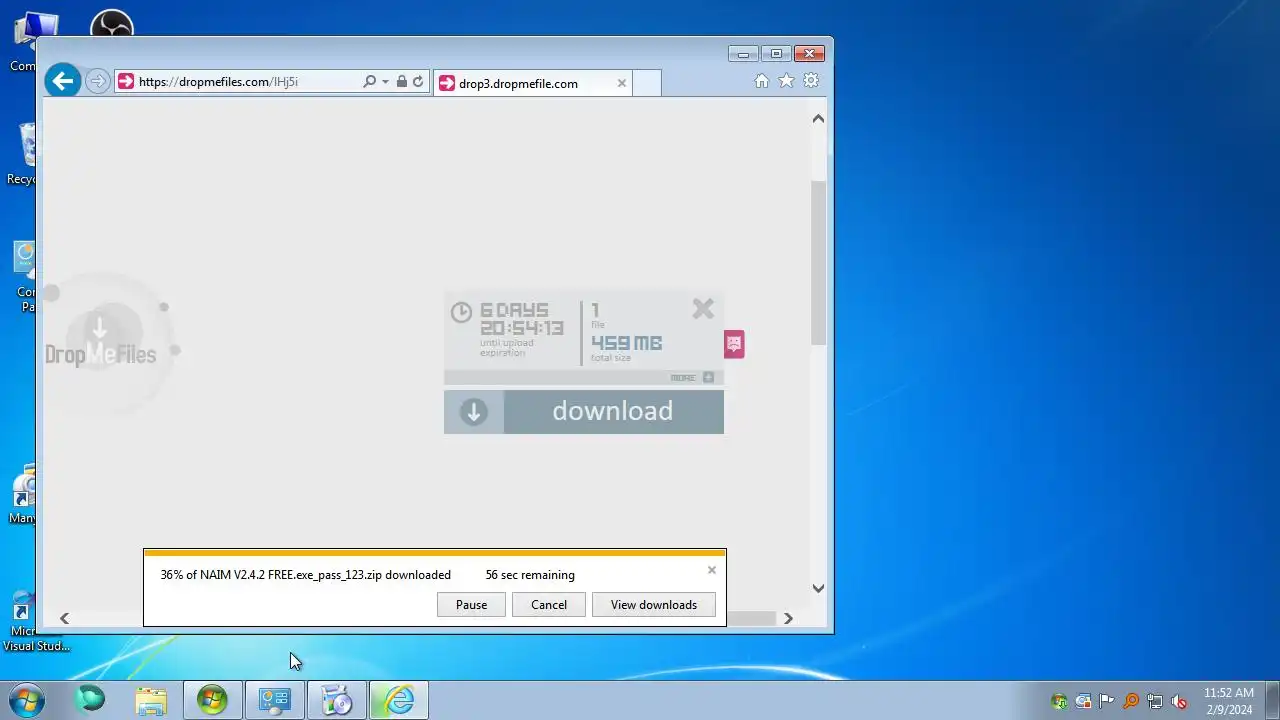Screen dimensions: 1280x720
Task: Click the 56 sec remaining text
Action: tap(530, 575)
